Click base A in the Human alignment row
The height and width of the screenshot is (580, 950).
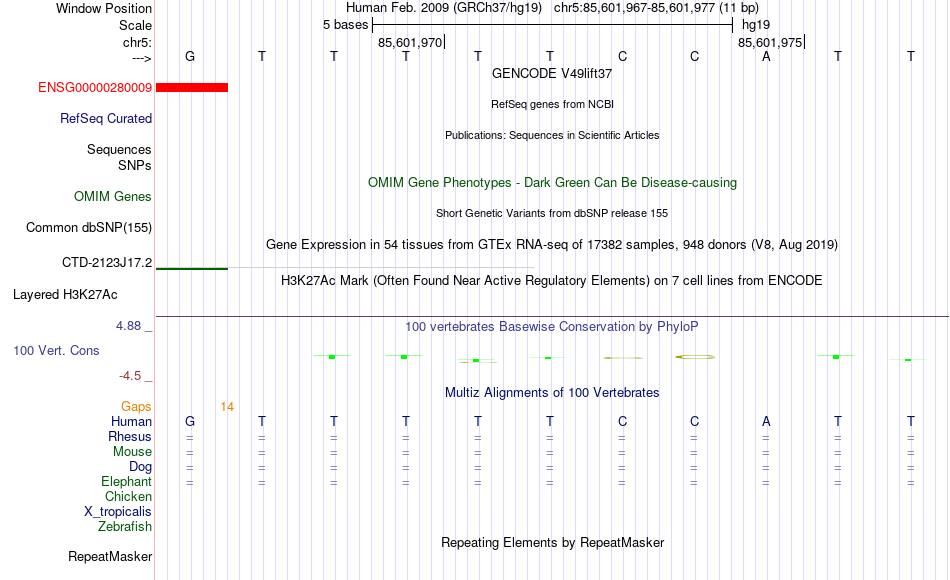[766, 421]
